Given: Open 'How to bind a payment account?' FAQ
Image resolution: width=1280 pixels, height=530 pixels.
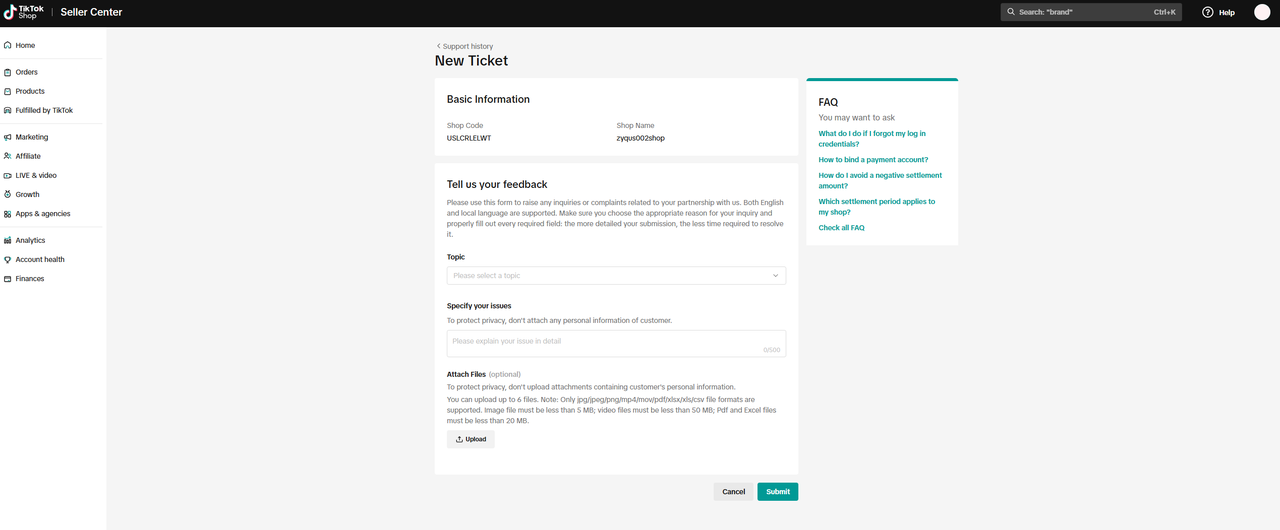Looking at the screenshot, I should (873, 160).
